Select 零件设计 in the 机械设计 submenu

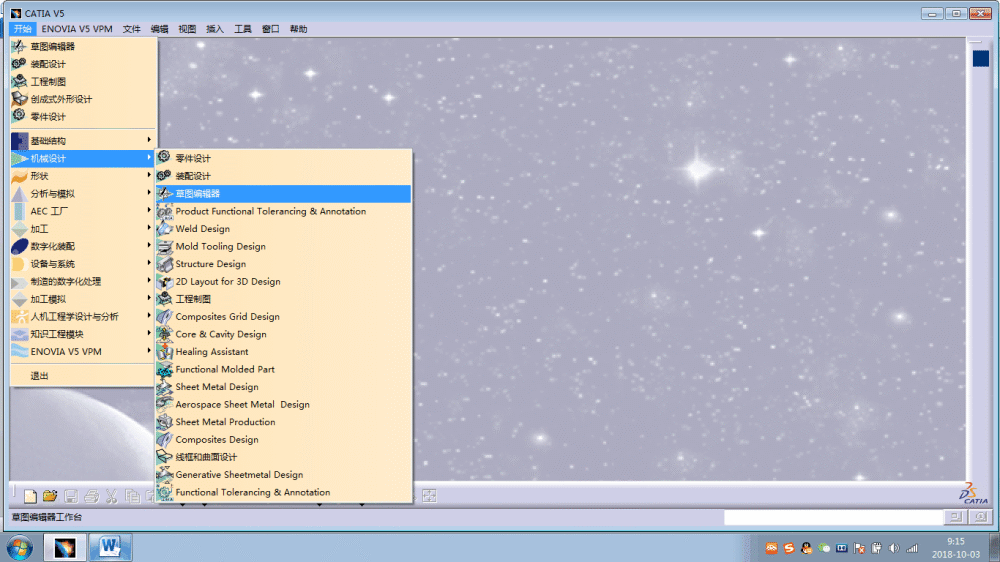pyautogui.click(x=284, y=158)
